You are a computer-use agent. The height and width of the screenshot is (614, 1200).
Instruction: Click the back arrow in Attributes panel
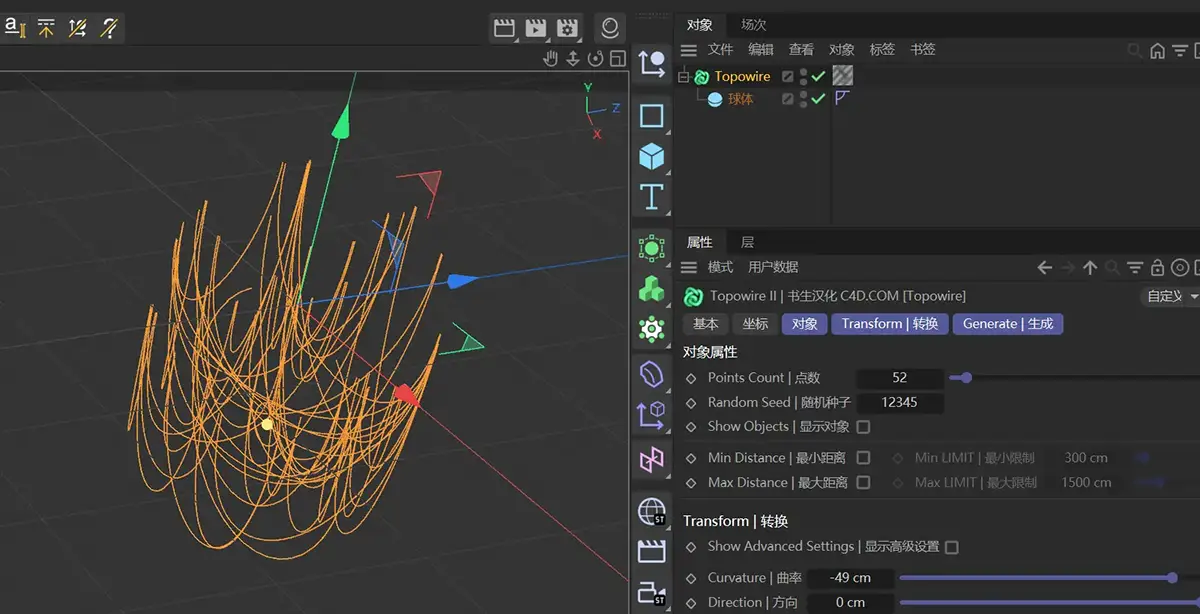click(1044, 268)
